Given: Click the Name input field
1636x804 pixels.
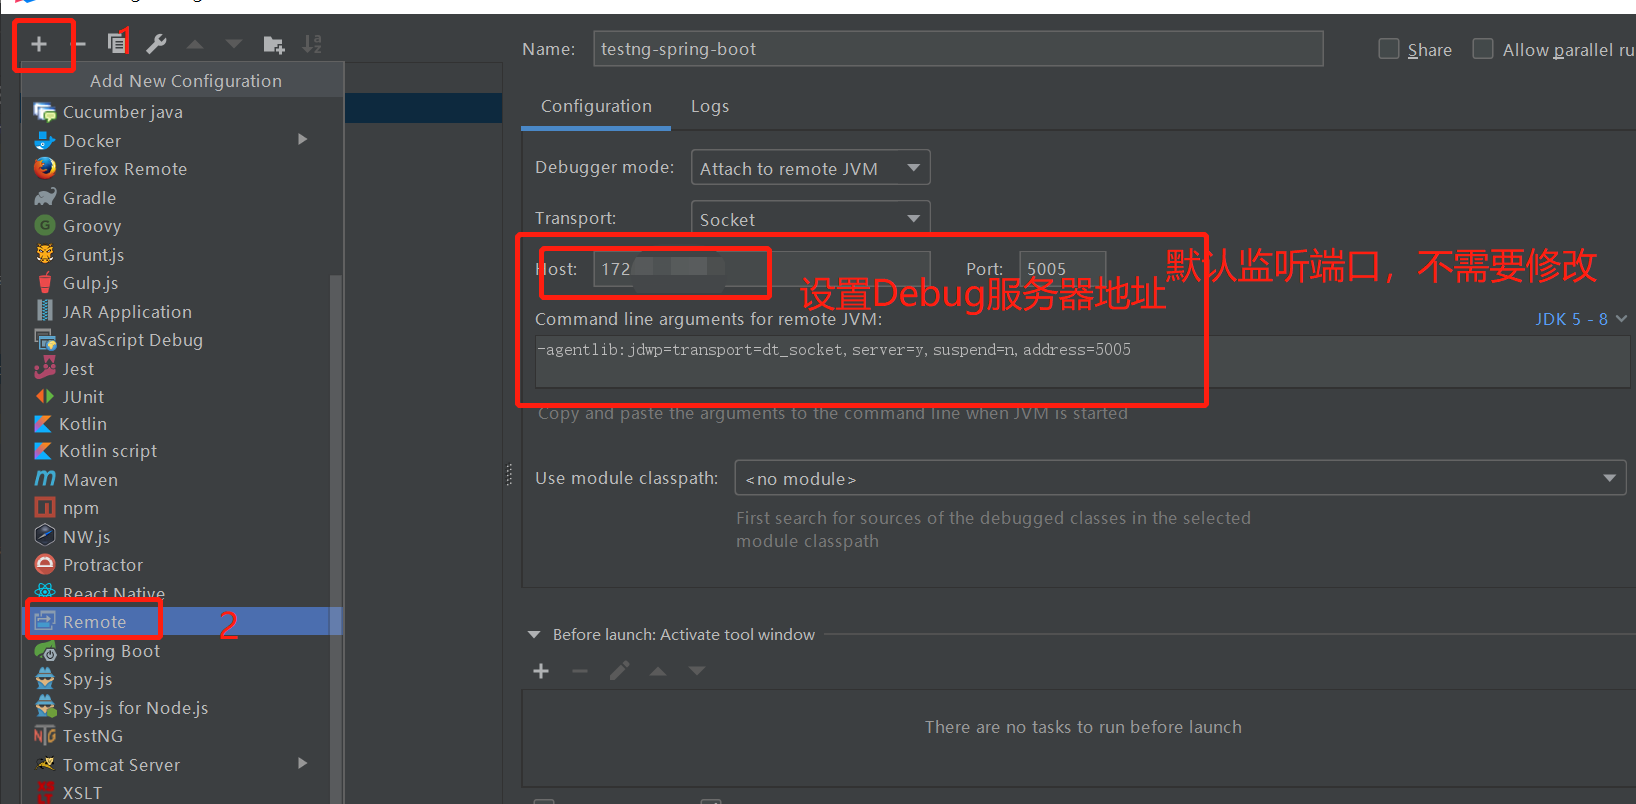Looking at the screenshot, I should (958, 49).
